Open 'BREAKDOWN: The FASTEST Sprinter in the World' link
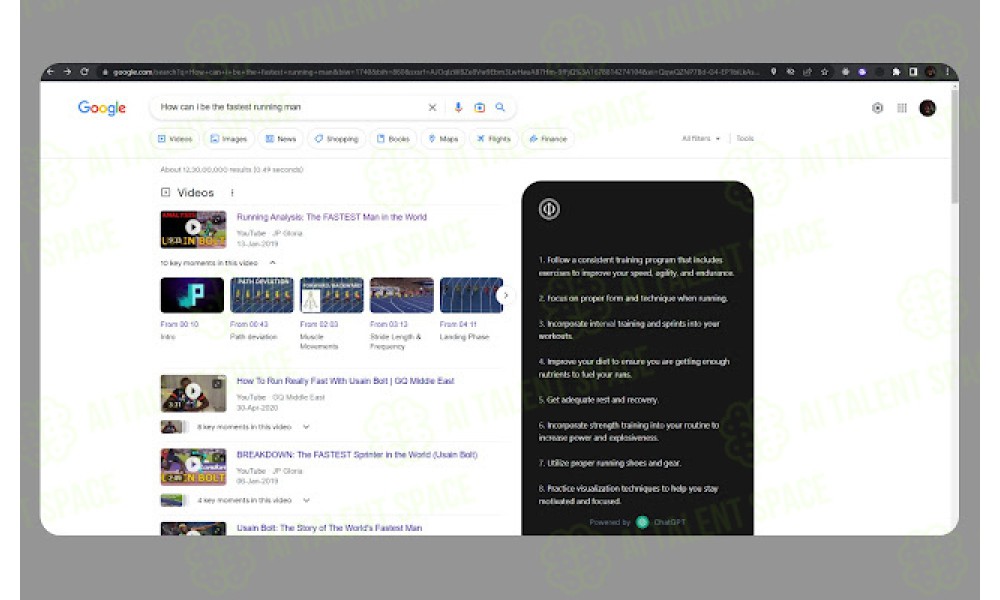This screenshot has width=1000, height=600. pyautogui.click(x=357, y=455)
